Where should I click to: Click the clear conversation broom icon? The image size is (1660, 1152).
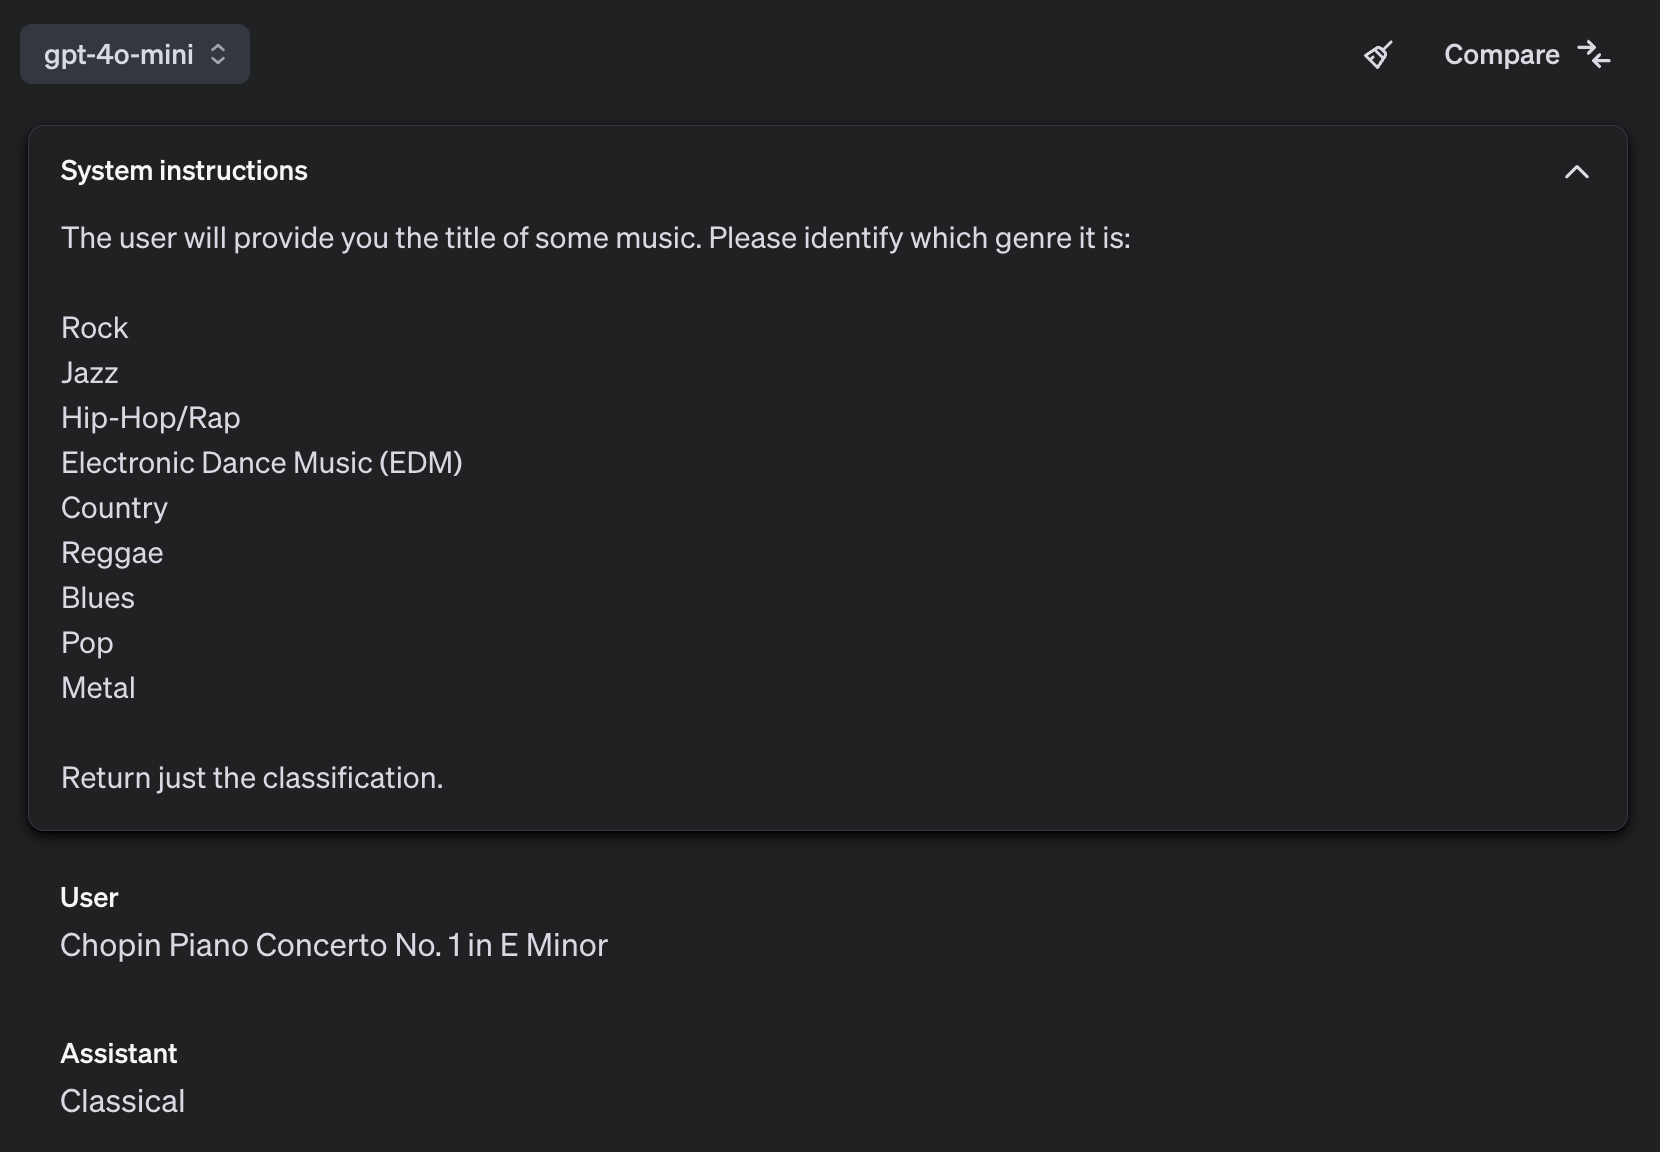pyautogui.click(x=1378, y=54)
